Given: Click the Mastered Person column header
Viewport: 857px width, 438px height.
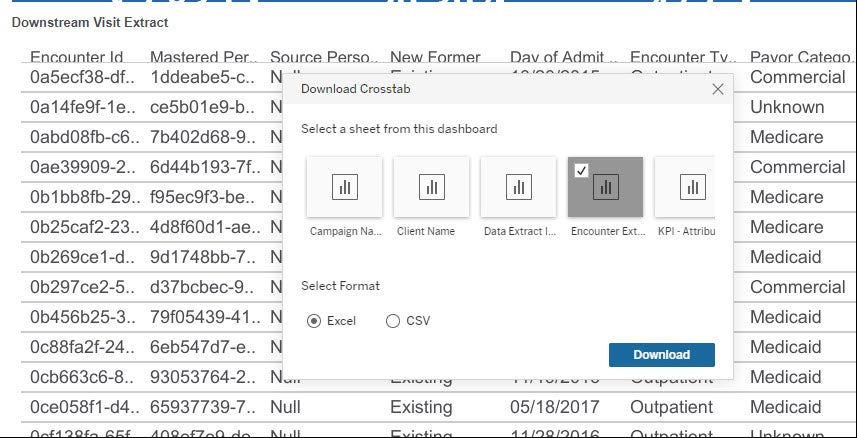Looking at the screenshot, I should (203, 58).
